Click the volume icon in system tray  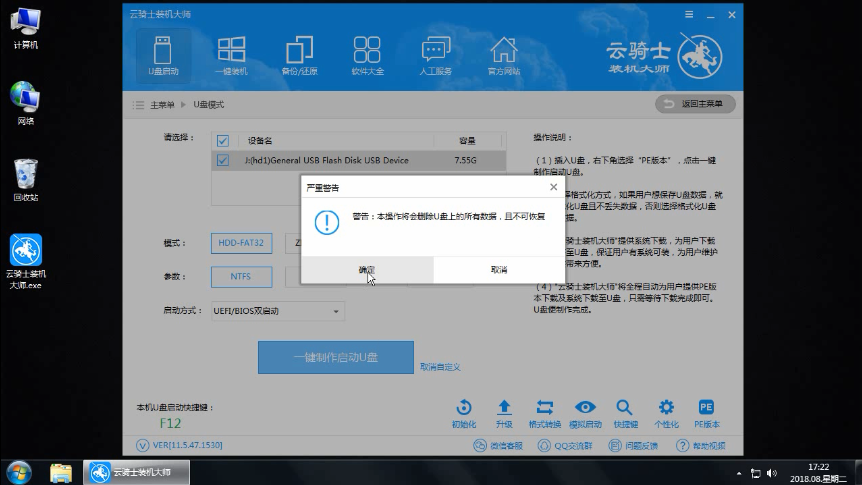pos(772,473)
